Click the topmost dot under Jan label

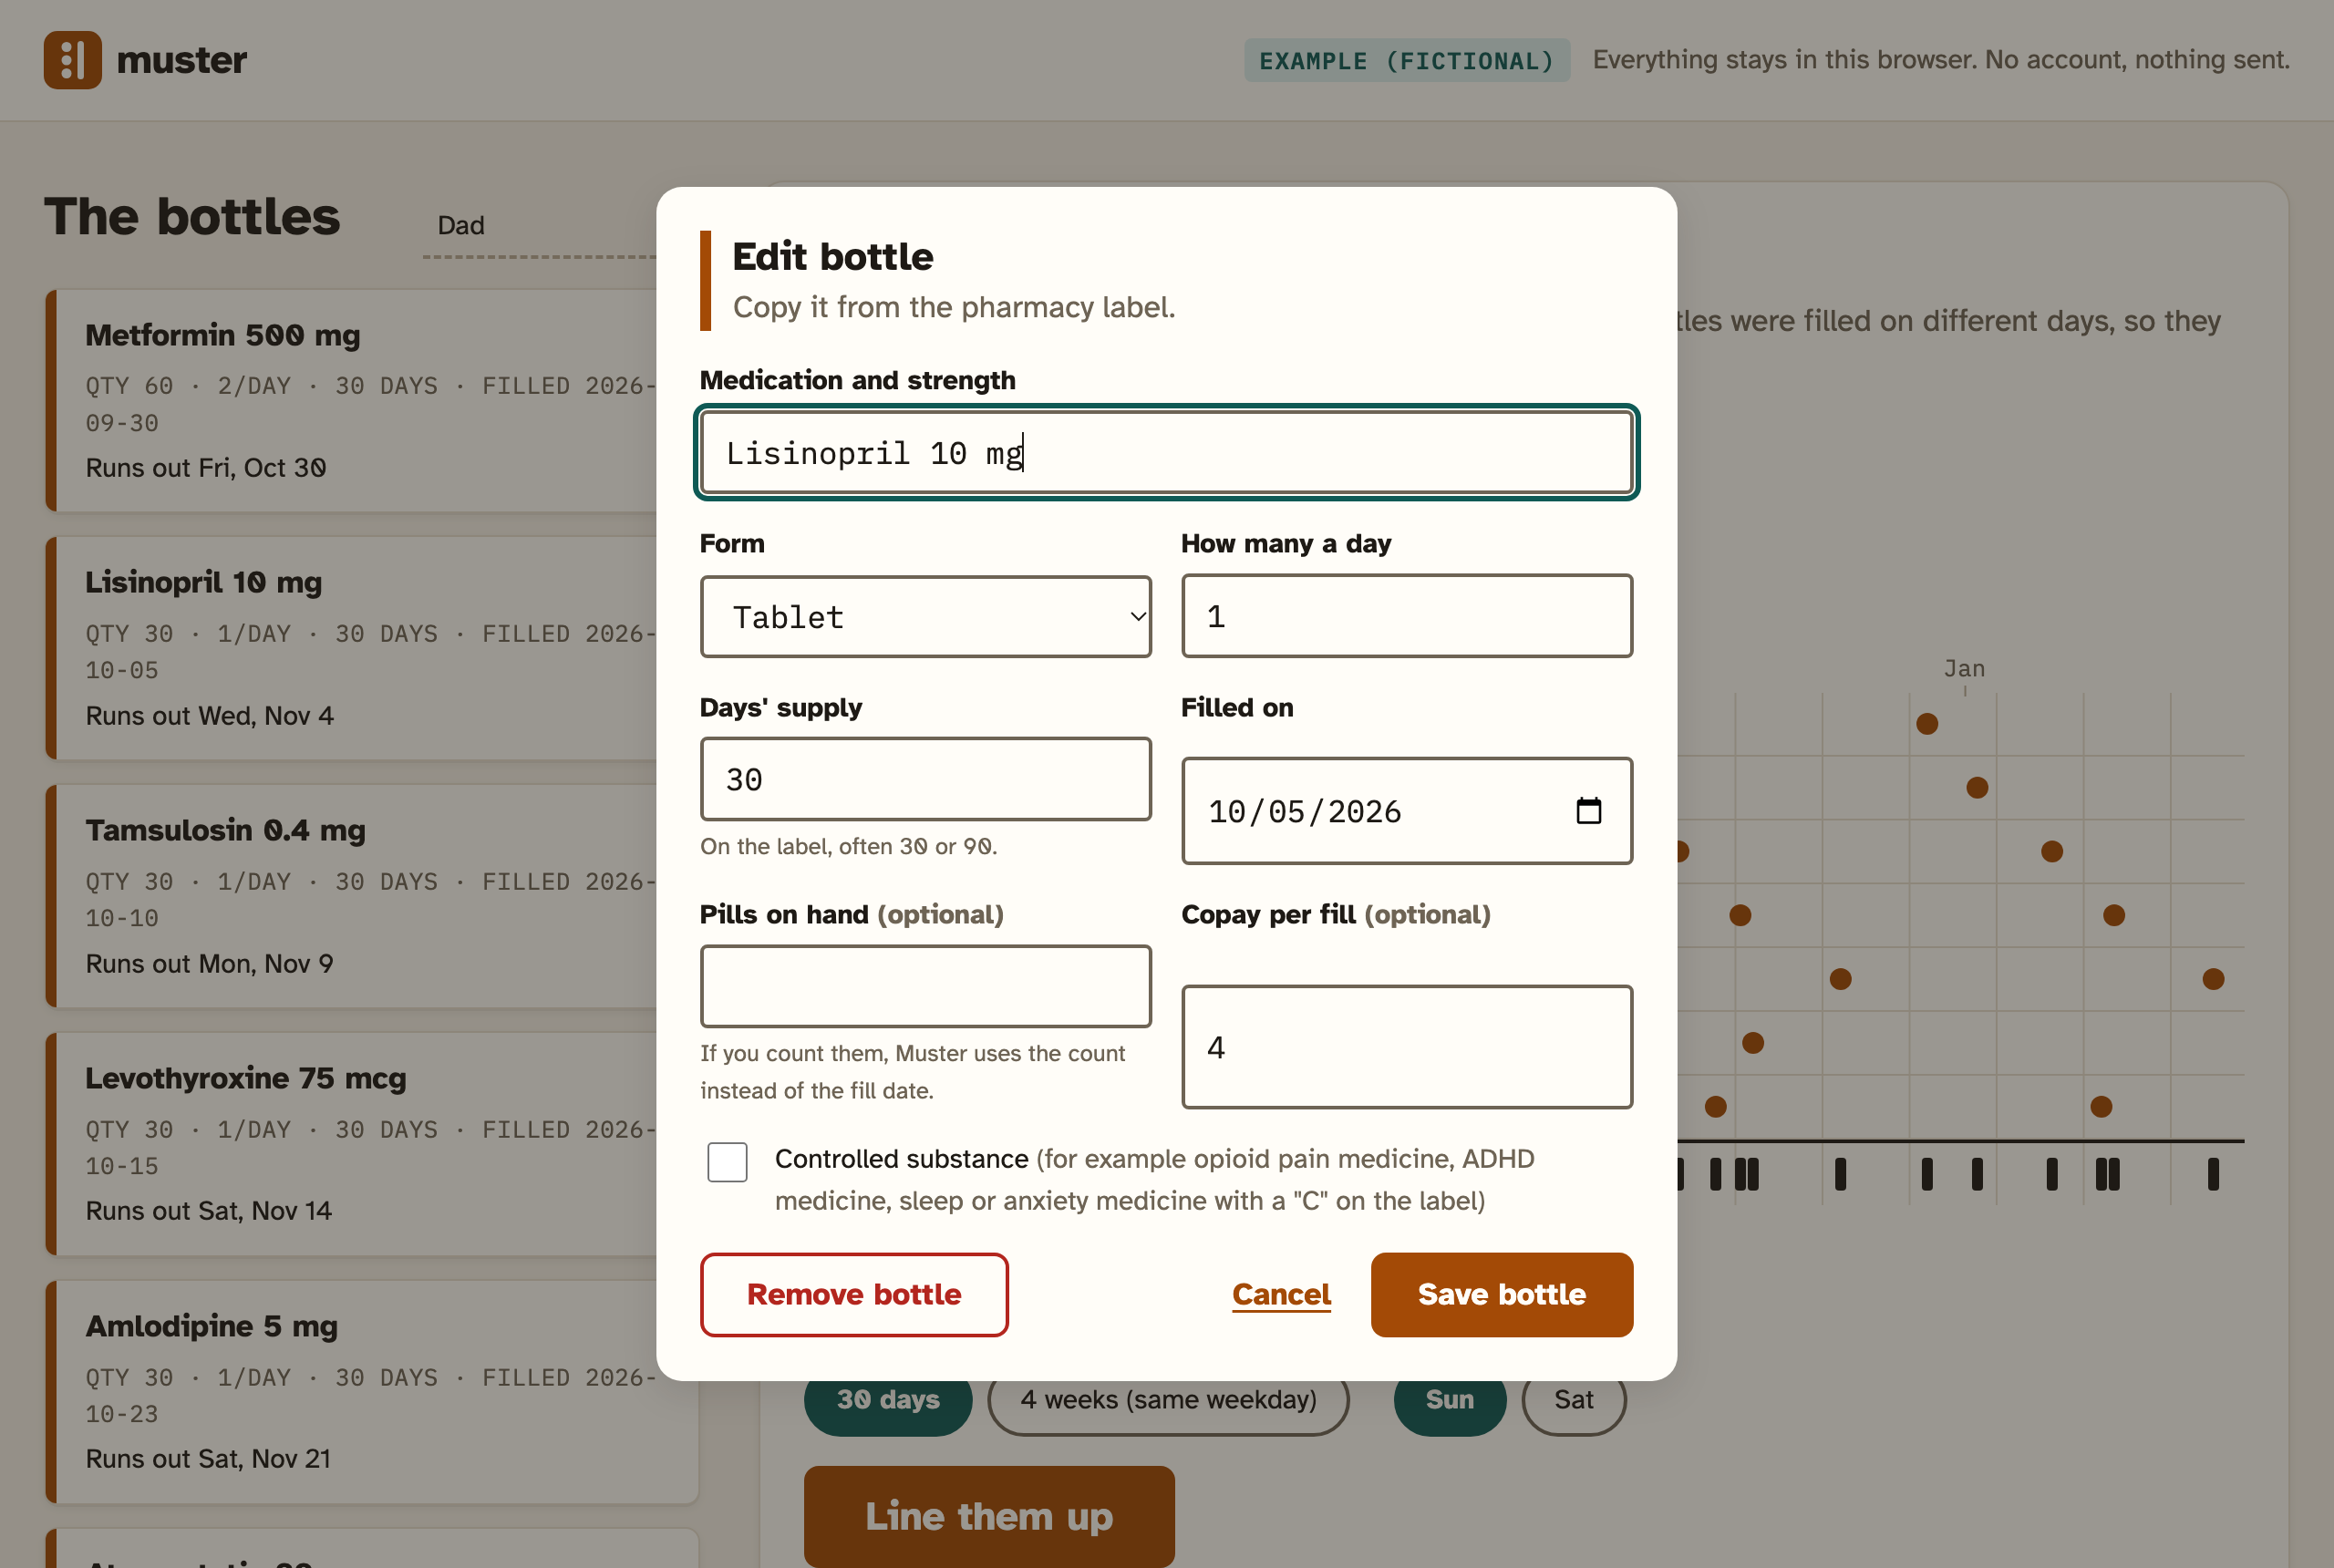tap(1926, 723)
